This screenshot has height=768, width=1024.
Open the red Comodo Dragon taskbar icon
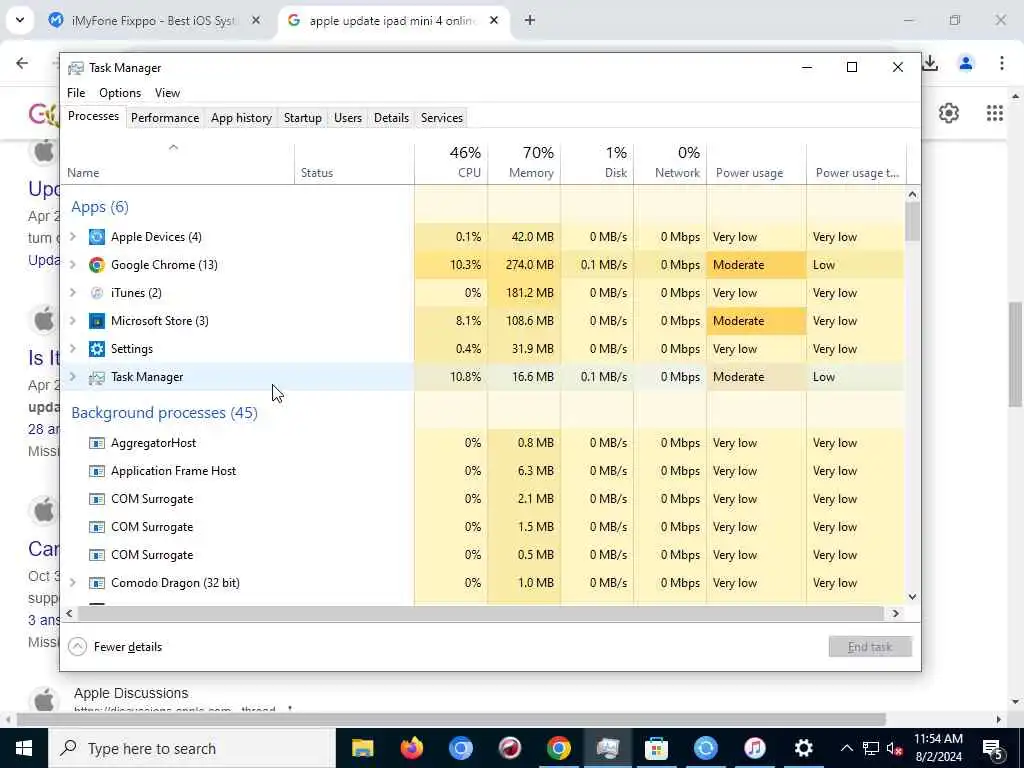click(x=509, y=748)
